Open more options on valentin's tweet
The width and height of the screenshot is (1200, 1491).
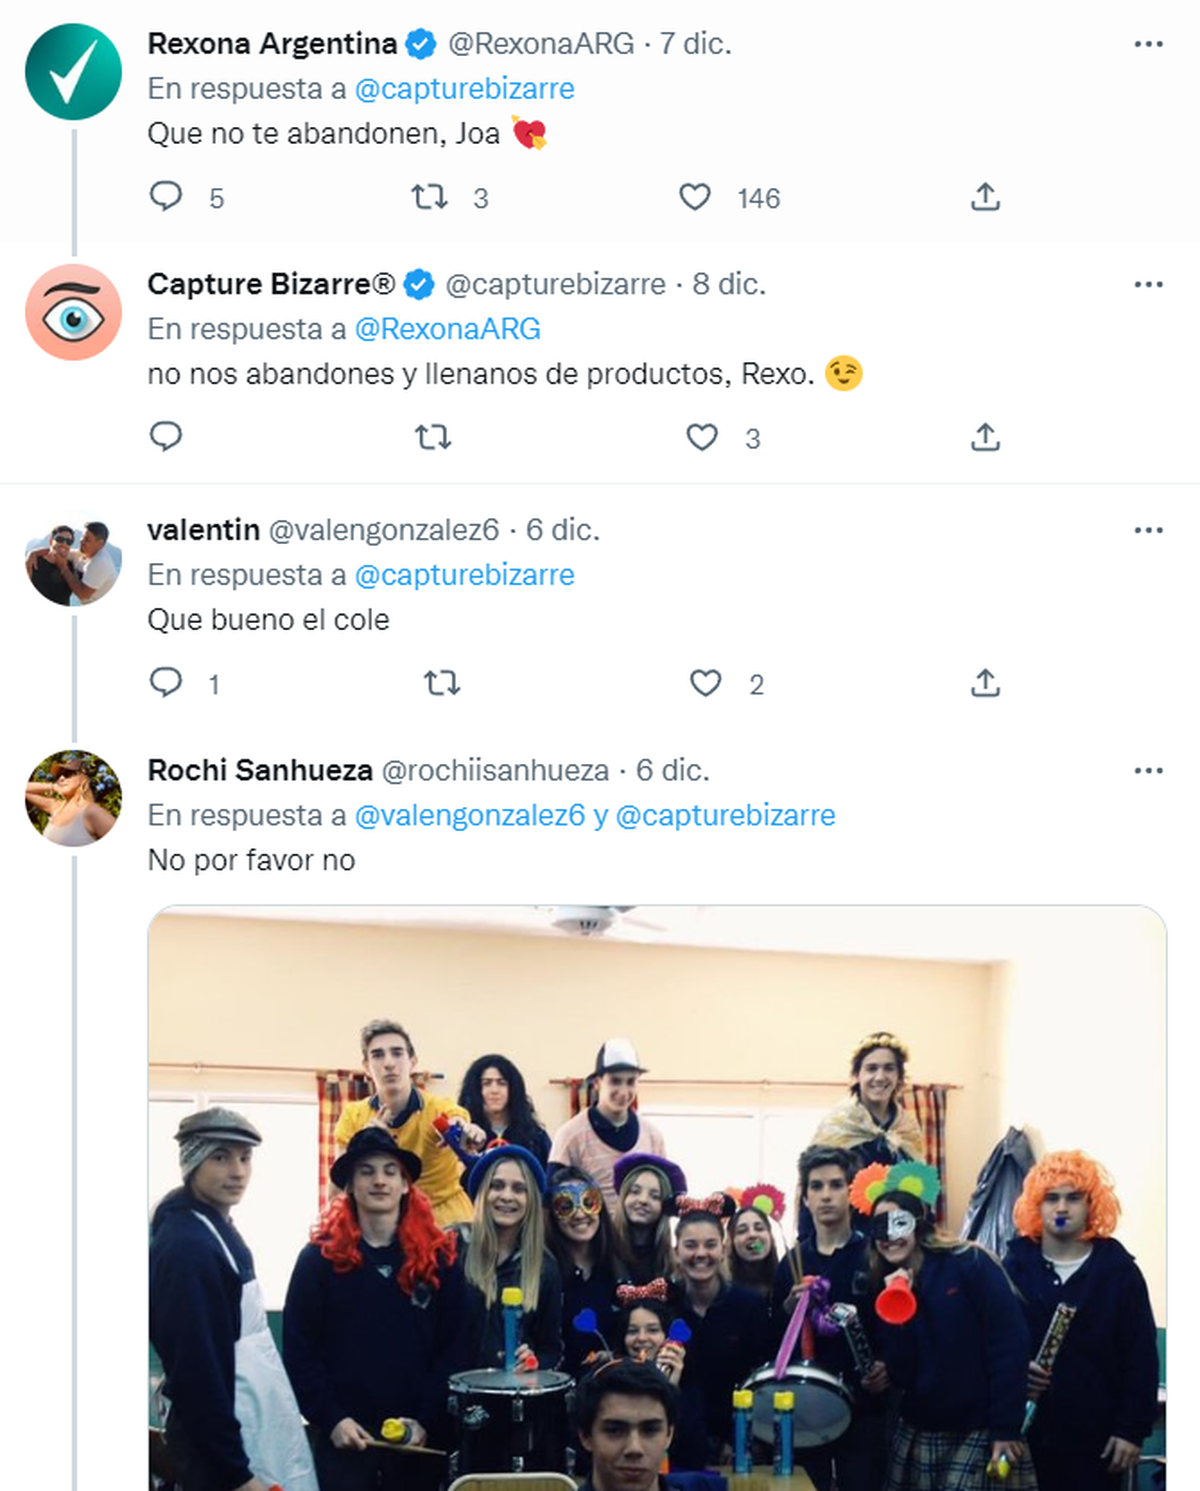(x=1148, y=530)
